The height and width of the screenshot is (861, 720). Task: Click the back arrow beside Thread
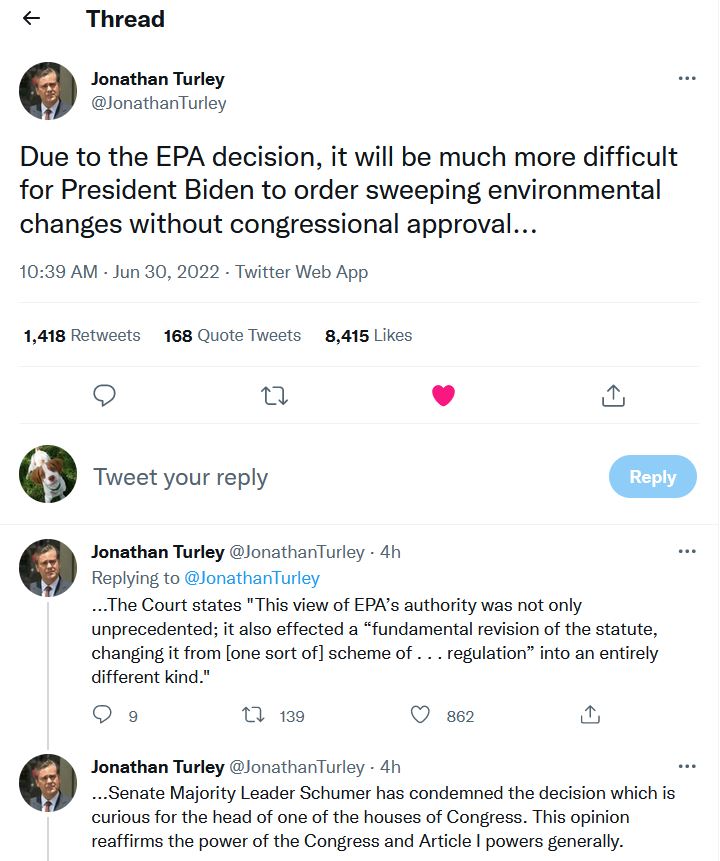point(31,19)
